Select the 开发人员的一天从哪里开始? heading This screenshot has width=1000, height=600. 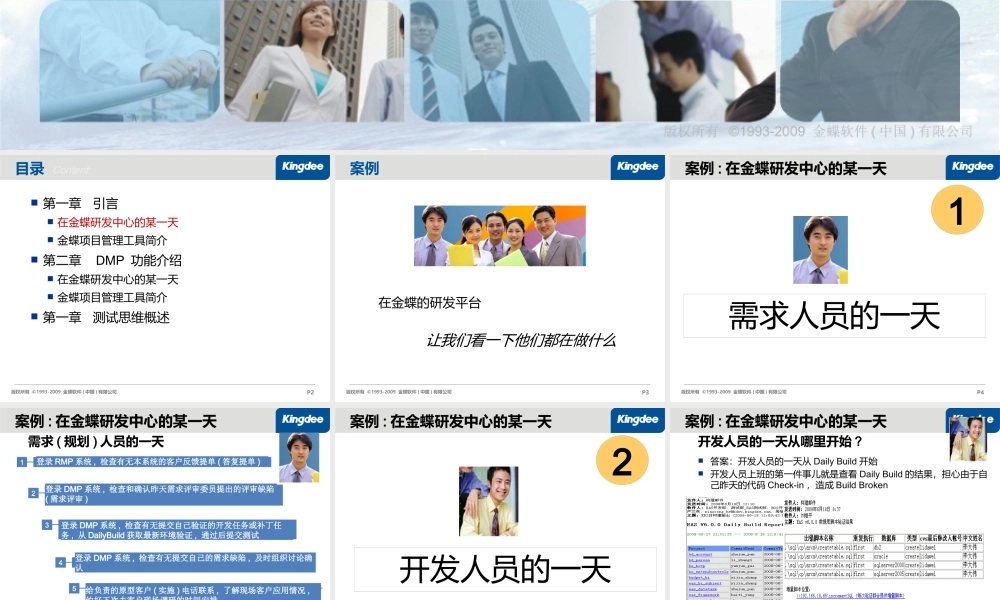pyautogui.click(x=780, y=441)
